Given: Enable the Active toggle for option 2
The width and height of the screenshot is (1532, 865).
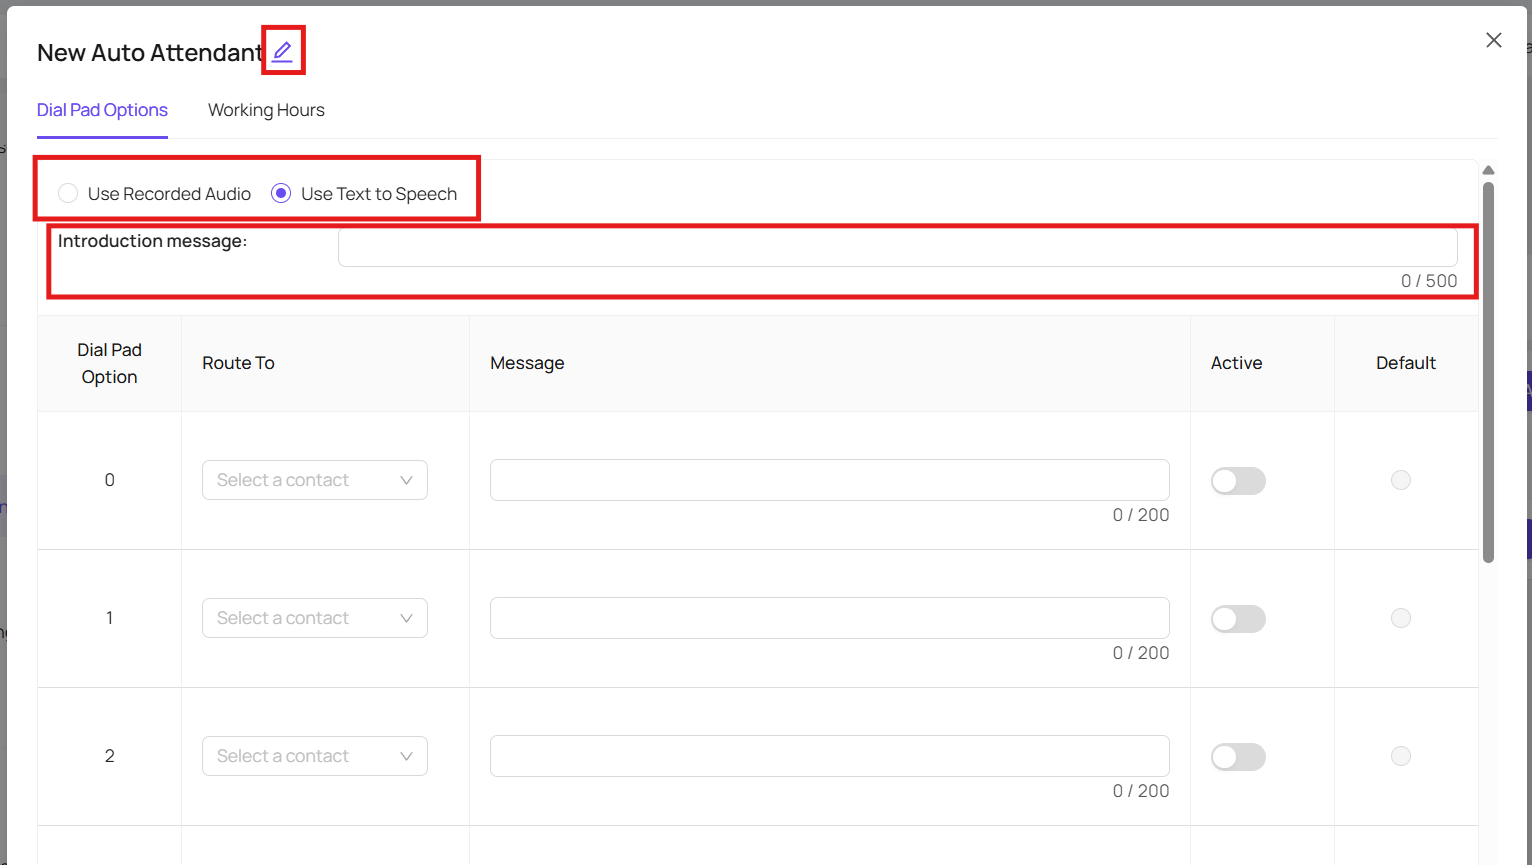Looking at the screenshot, I should pyautogui.click(x=1238, y=757).
